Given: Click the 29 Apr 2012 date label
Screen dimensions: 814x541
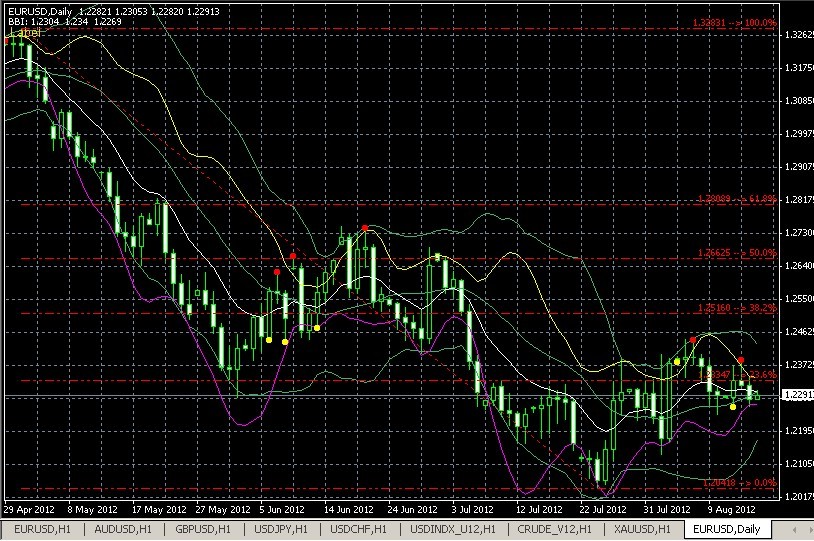Looking at the screenshot, I should (29, 510).
